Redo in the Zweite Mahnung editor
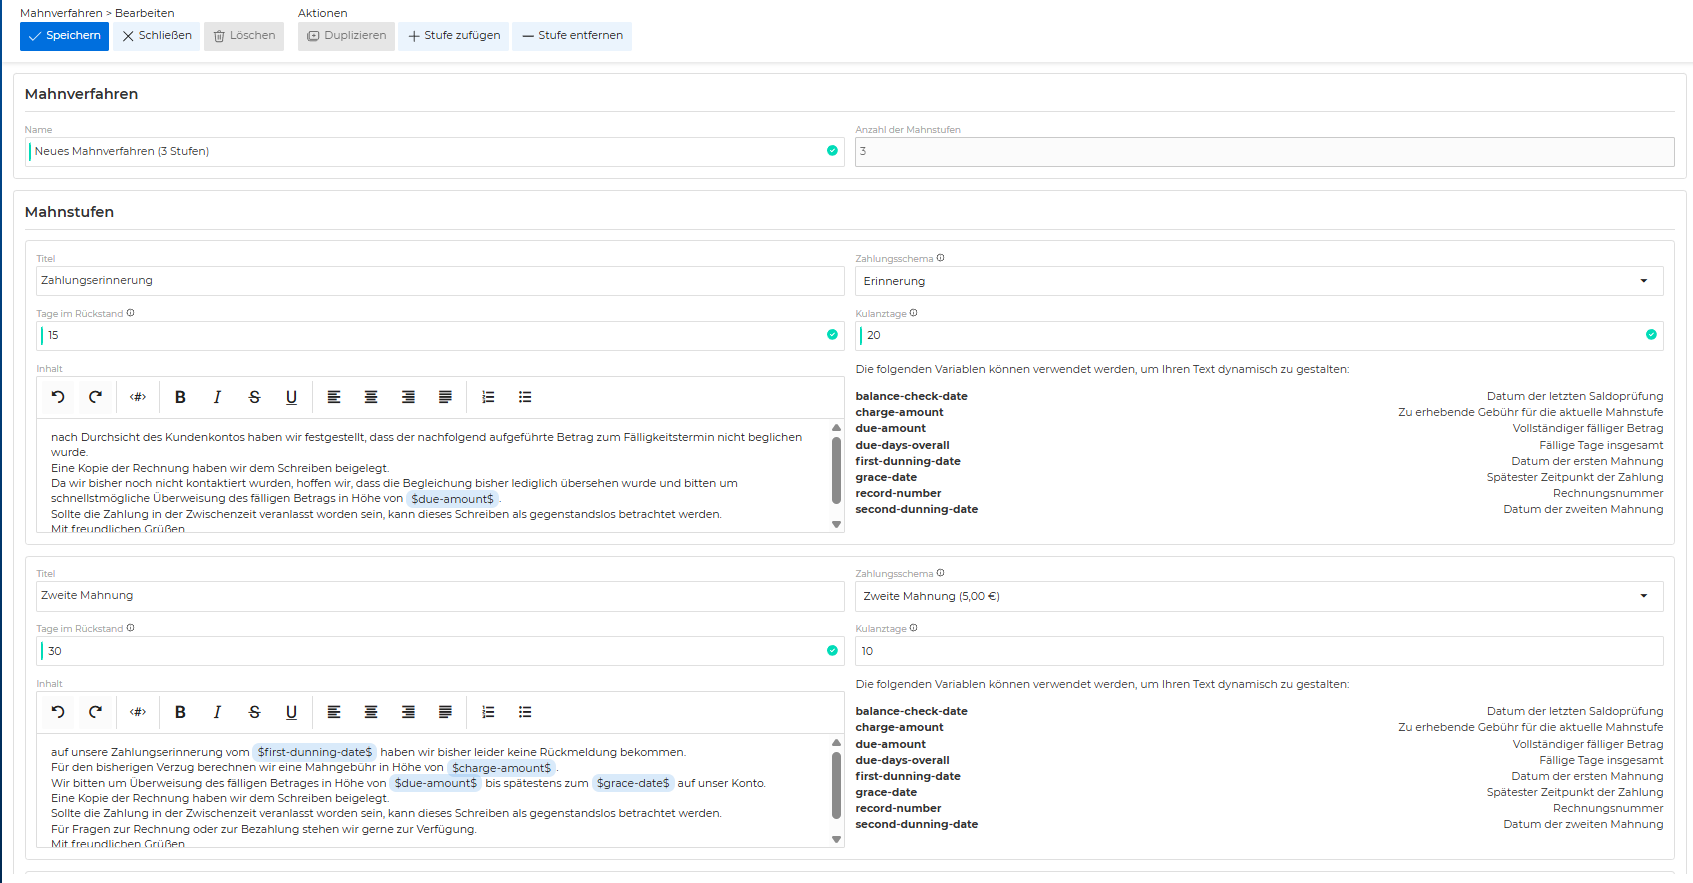Viewport: 1693px width, 883px height. [x=95, y=712]
